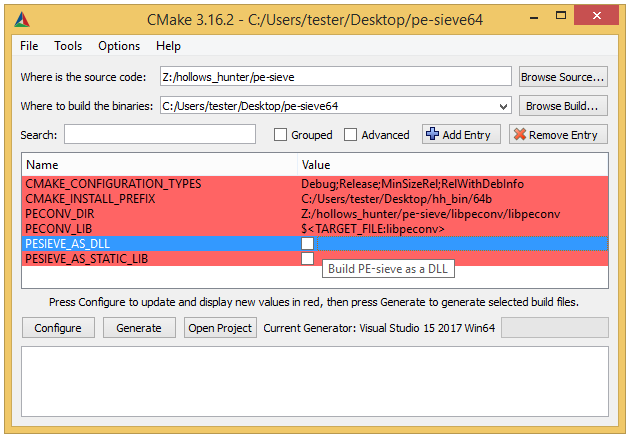Select the PECONV_LIB entry
This screenshot has height=437, width=629.
[x=59, y=229]
